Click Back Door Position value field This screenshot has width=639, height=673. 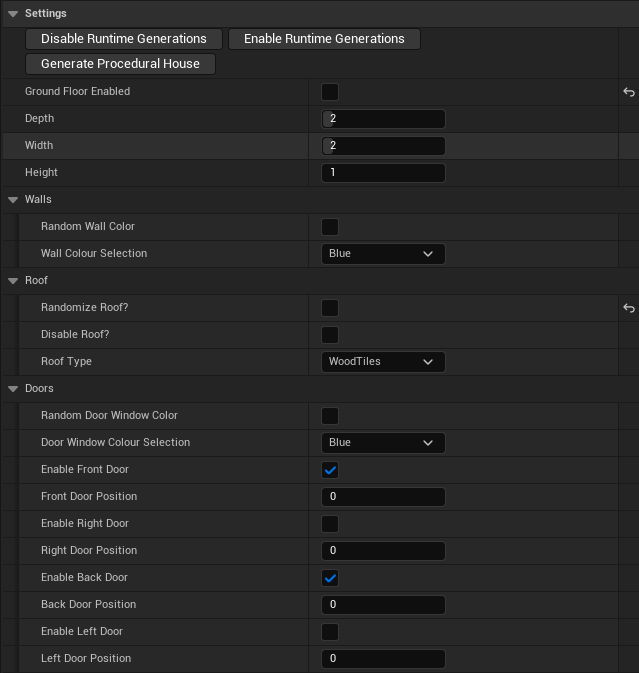[x=383, y=605]
